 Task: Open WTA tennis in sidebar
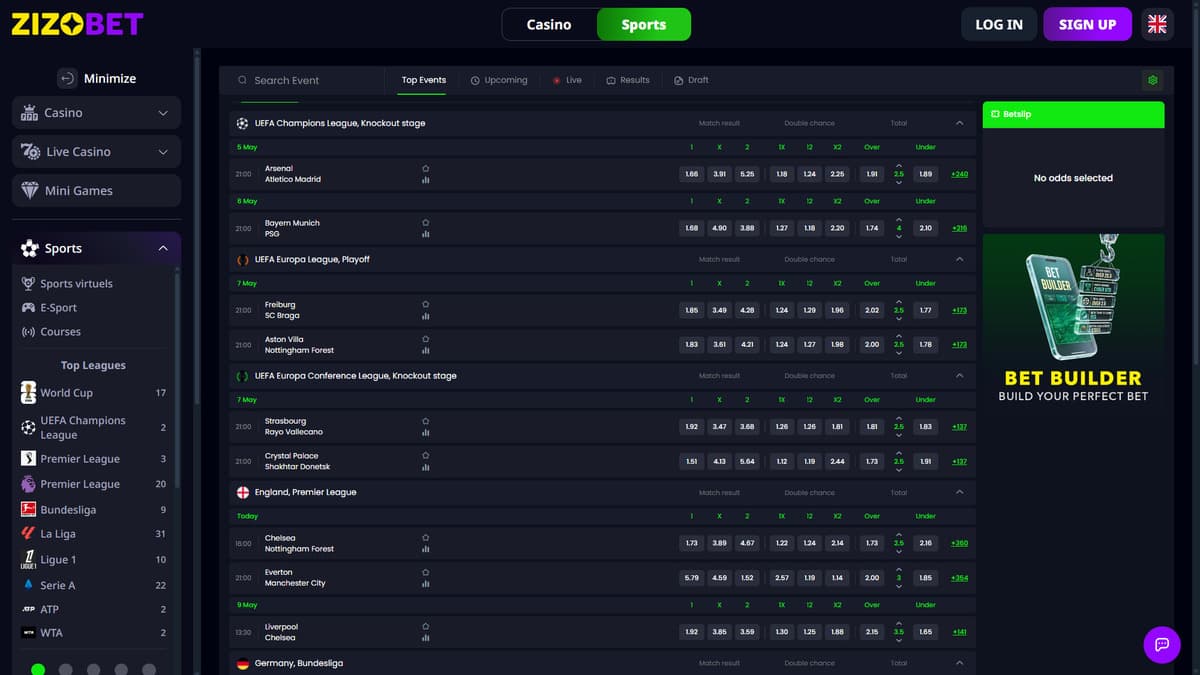(x=93, y=633)
